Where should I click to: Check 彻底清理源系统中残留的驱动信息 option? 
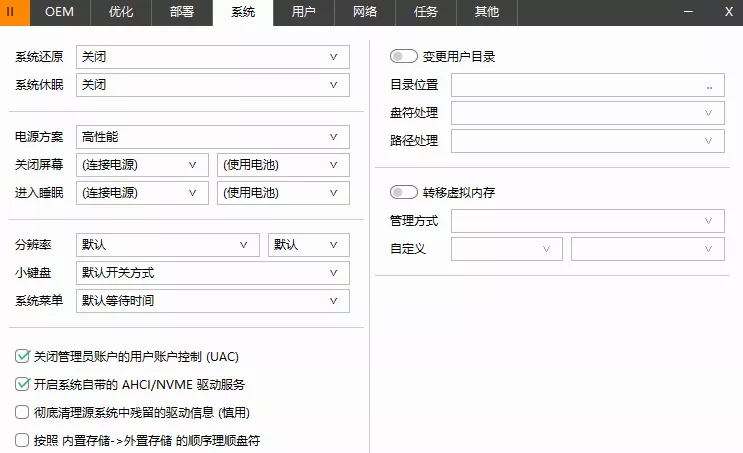(x=23, y=412)
